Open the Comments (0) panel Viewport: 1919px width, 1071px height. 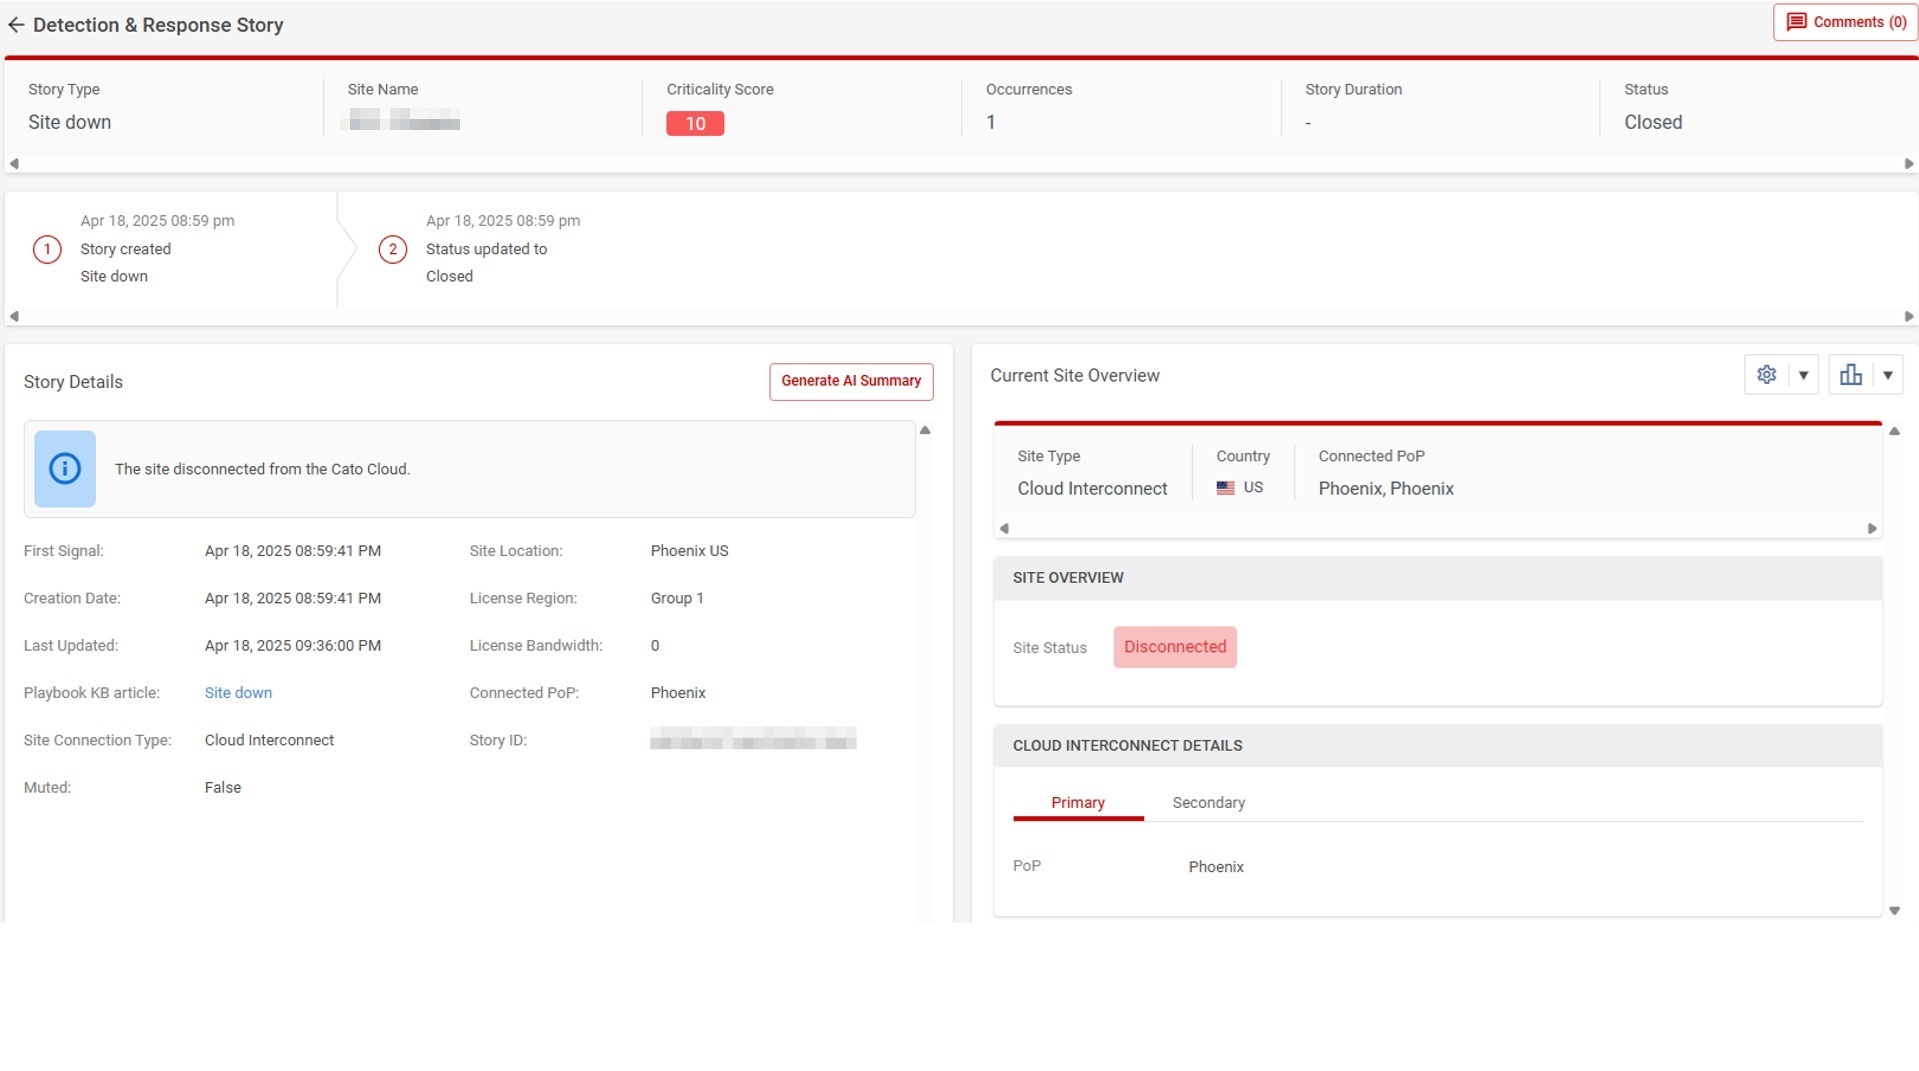click(x=1845, y=22)
